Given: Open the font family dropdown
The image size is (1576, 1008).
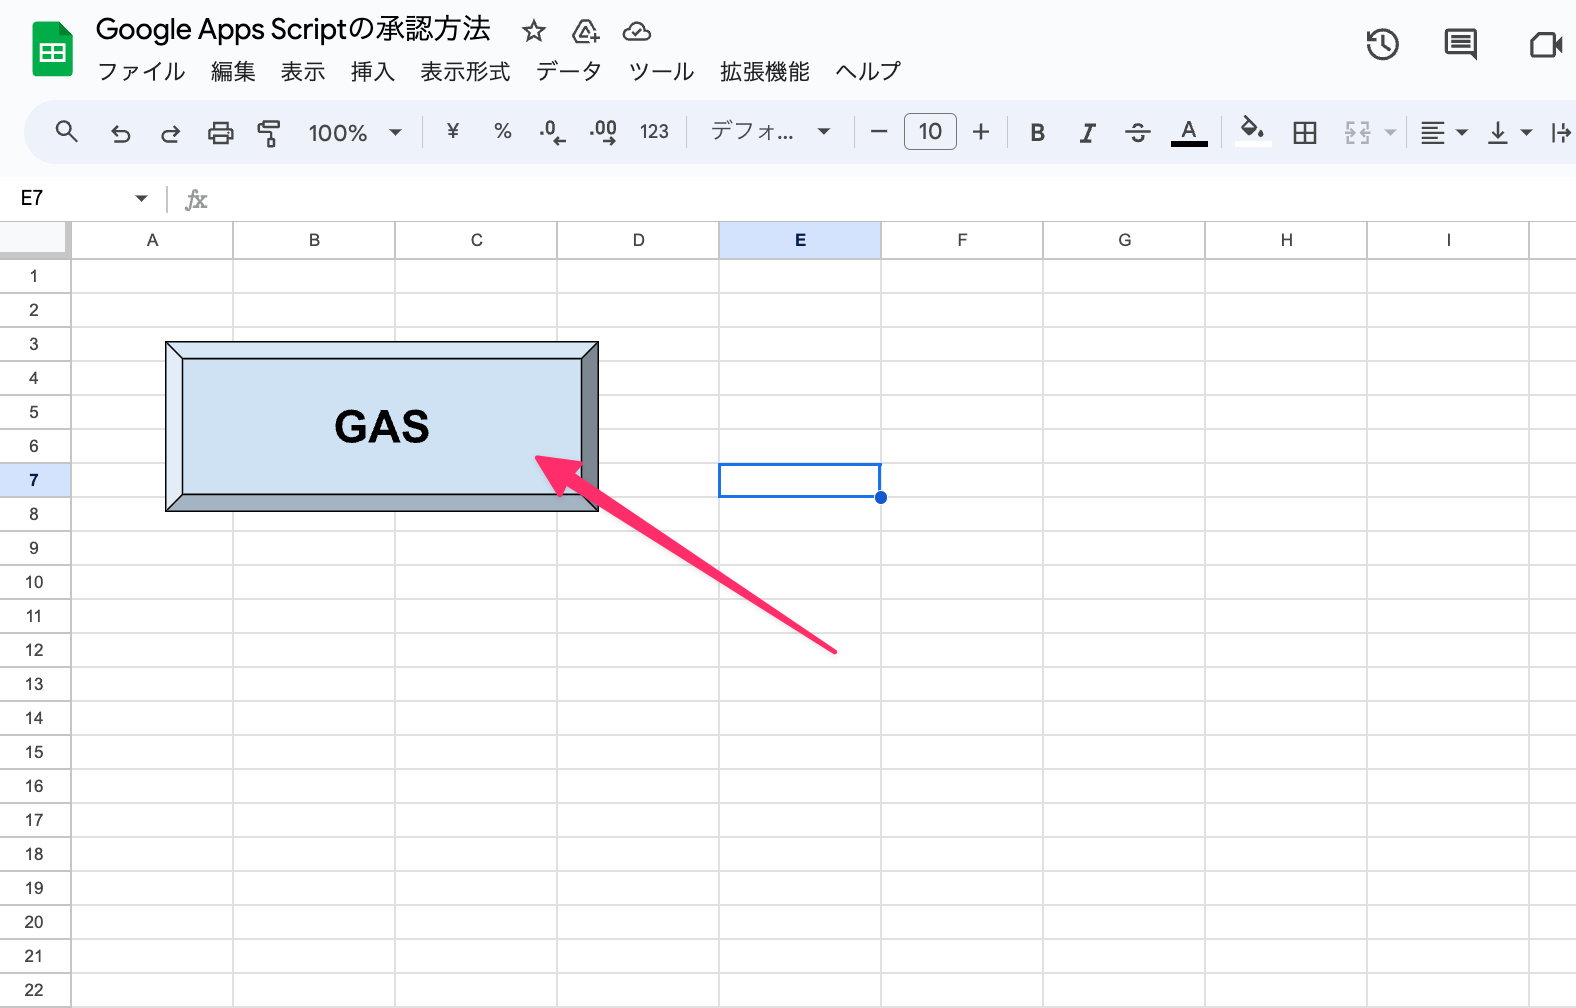Looking at the screenshot, I should tap(770, 132).
